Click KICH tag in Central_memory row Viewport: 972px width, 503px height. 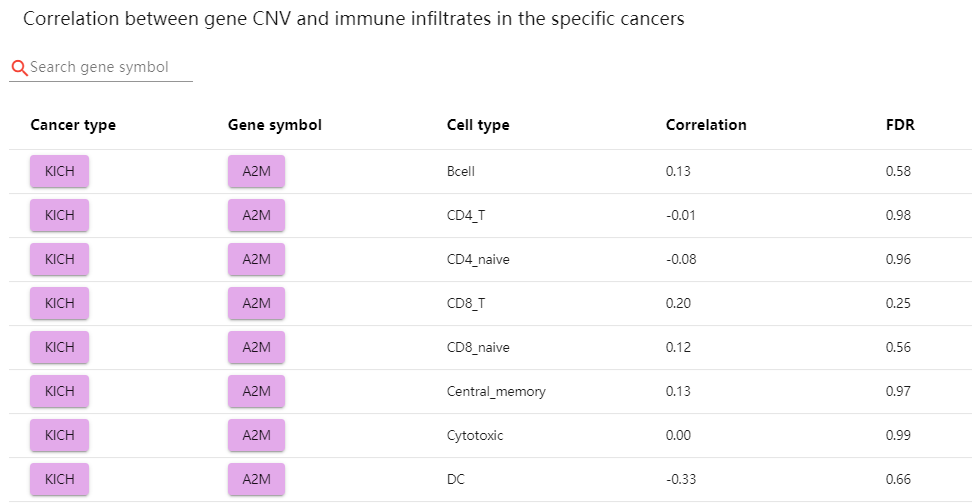click(60, 391)
